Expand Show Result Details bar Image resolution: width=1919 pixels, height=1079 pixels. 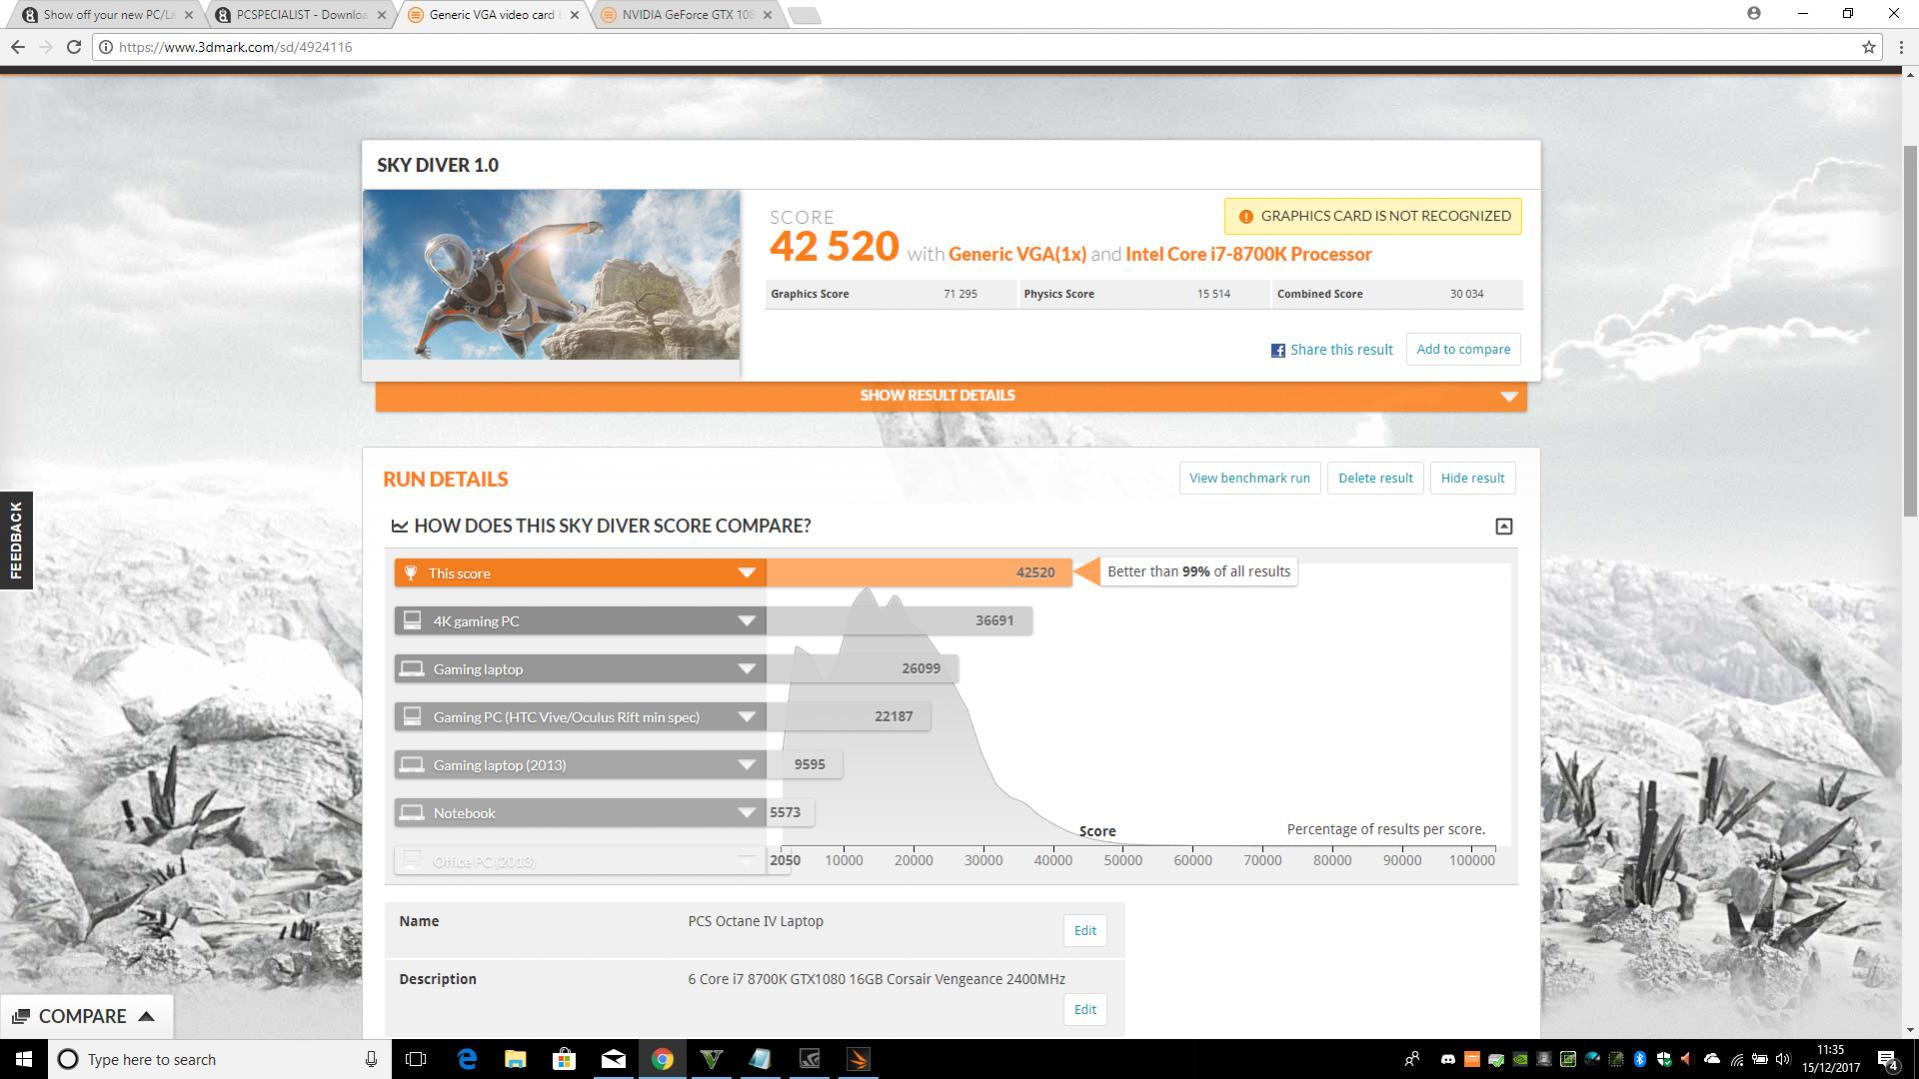click(951, 396)
